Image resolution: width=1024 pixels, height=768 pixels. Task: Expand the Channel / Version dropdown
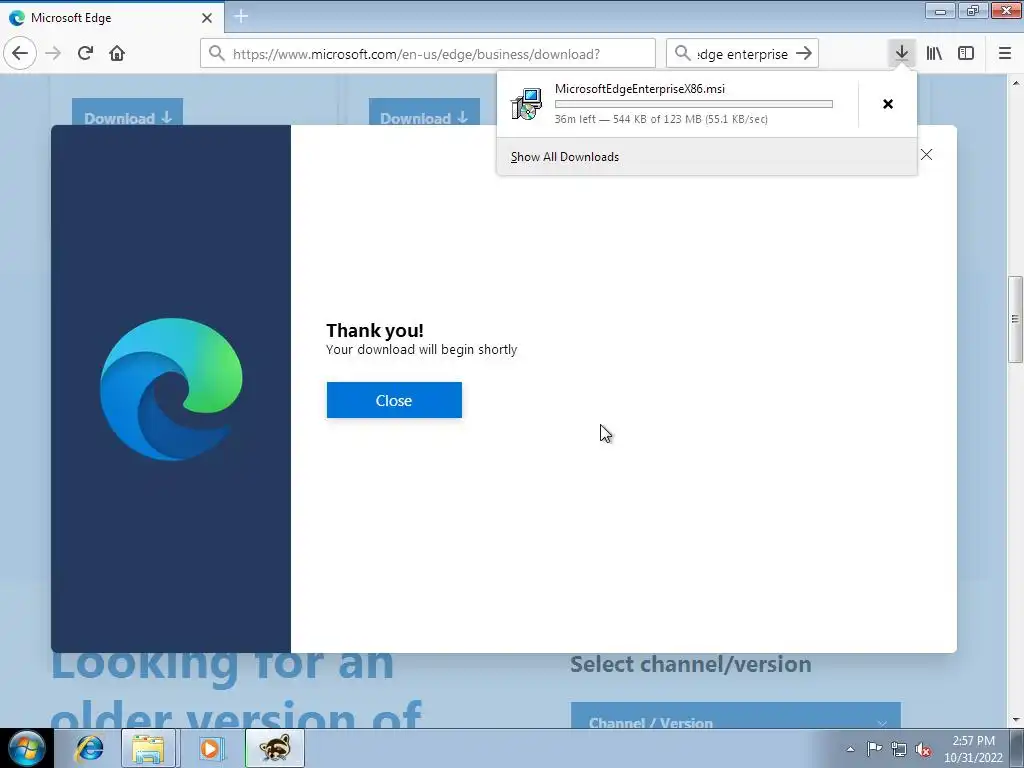(x=736, y=716)
